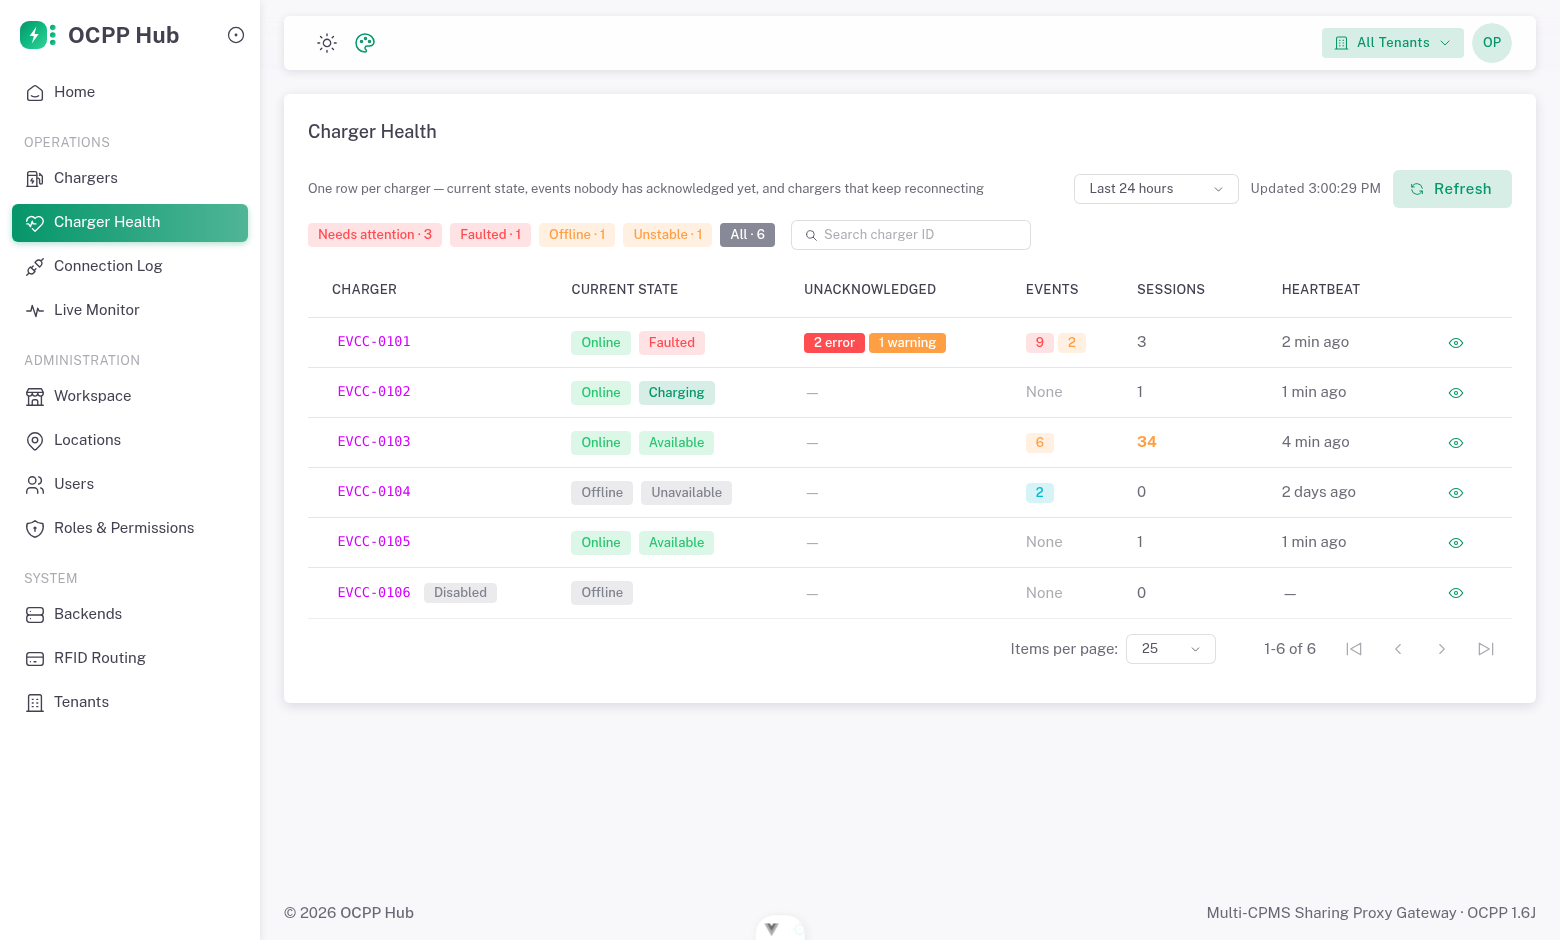This screenshot has height=940, width=1560.
Task: Click the Search charger ID field
Action: click(x=911, y=235)
